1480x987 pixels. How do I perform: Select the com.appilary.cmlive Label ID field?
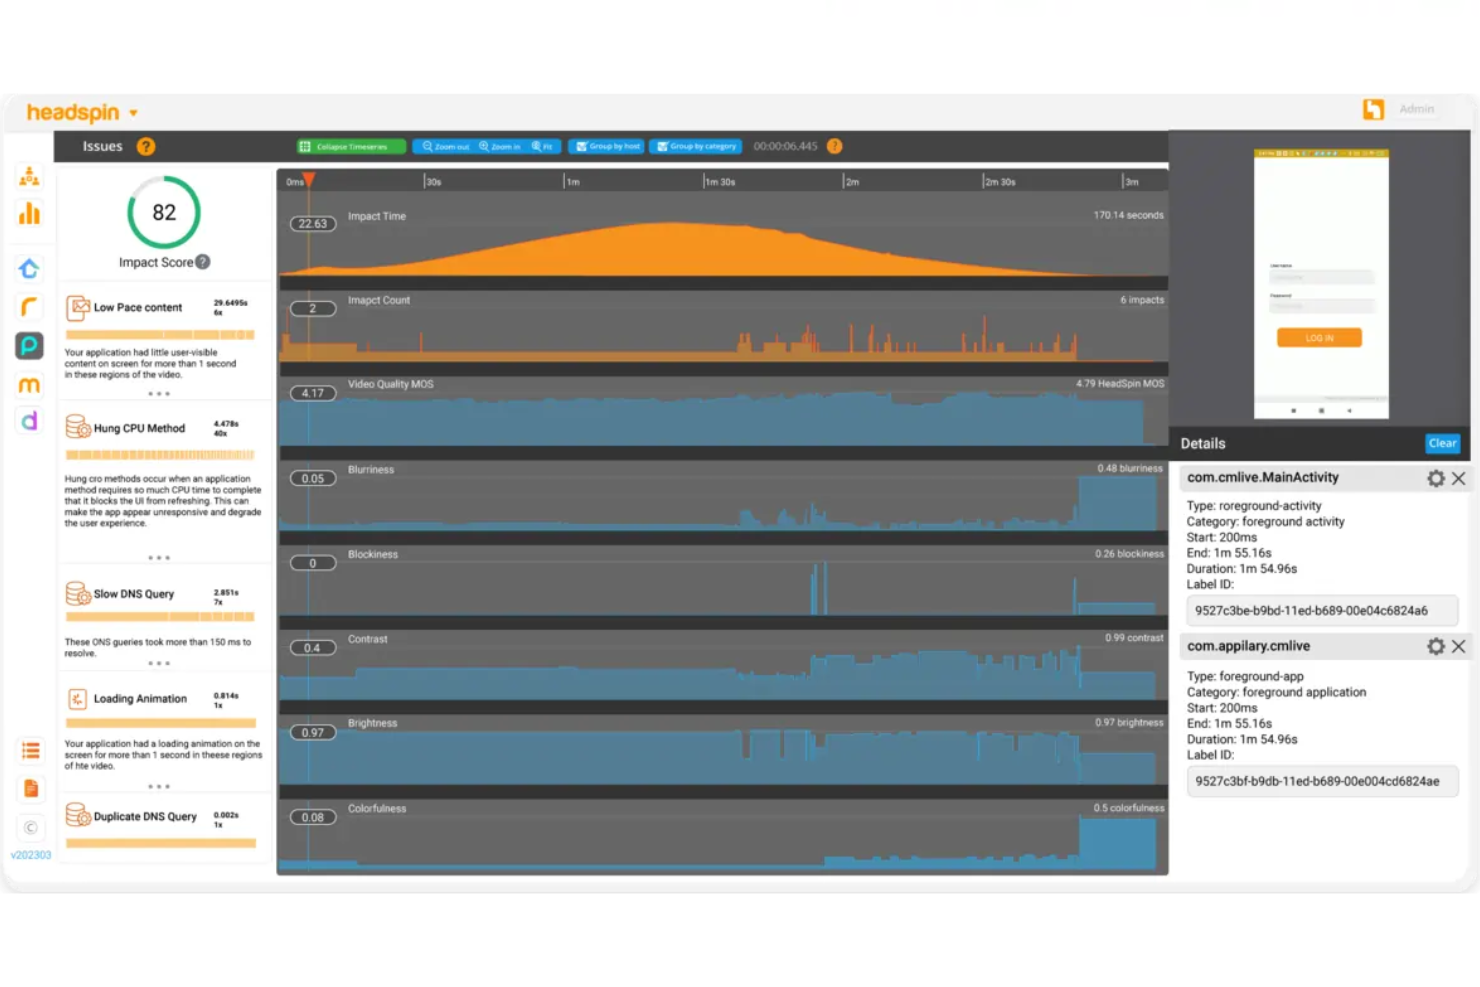pos(1321,781)
